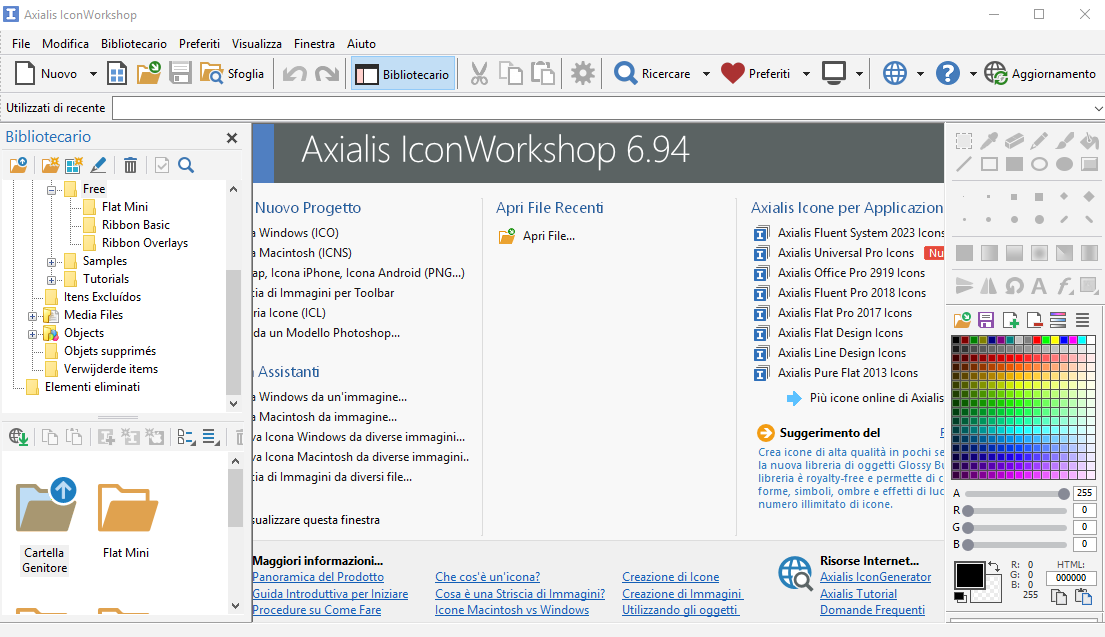
Task: Select the filled ellipse tool
Action: coord(1064,164)
